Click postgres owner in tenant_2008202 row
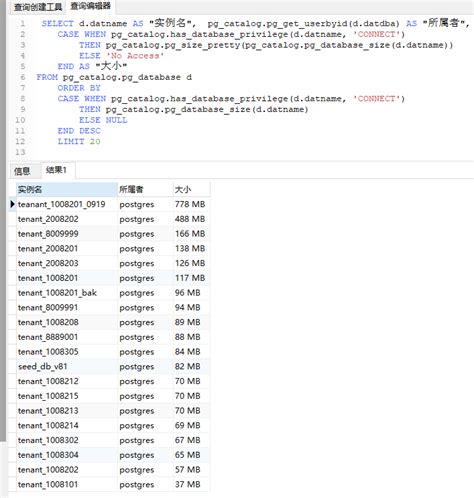Viewport: 474px width, 498px height. point(145,219)
